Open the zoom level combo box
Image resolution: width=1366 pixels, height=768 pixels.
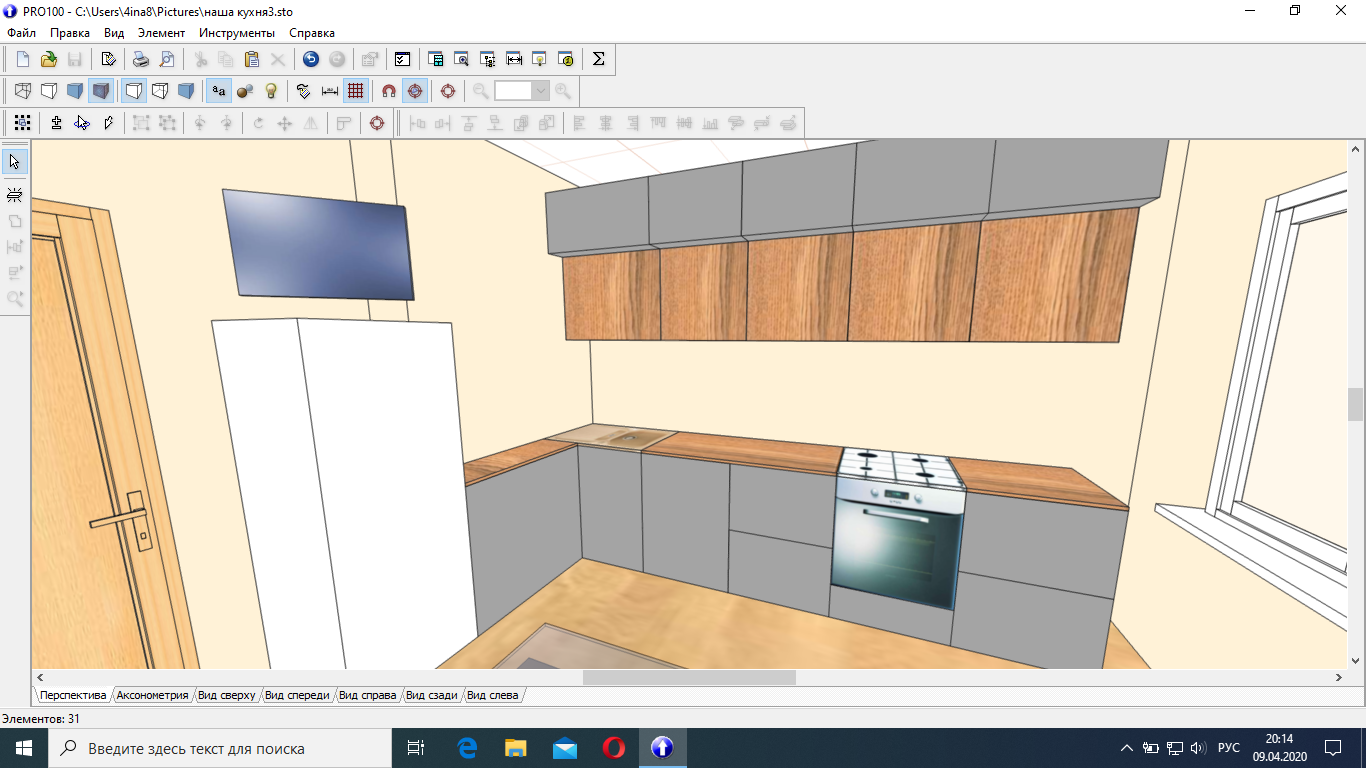tap(522, 91)
